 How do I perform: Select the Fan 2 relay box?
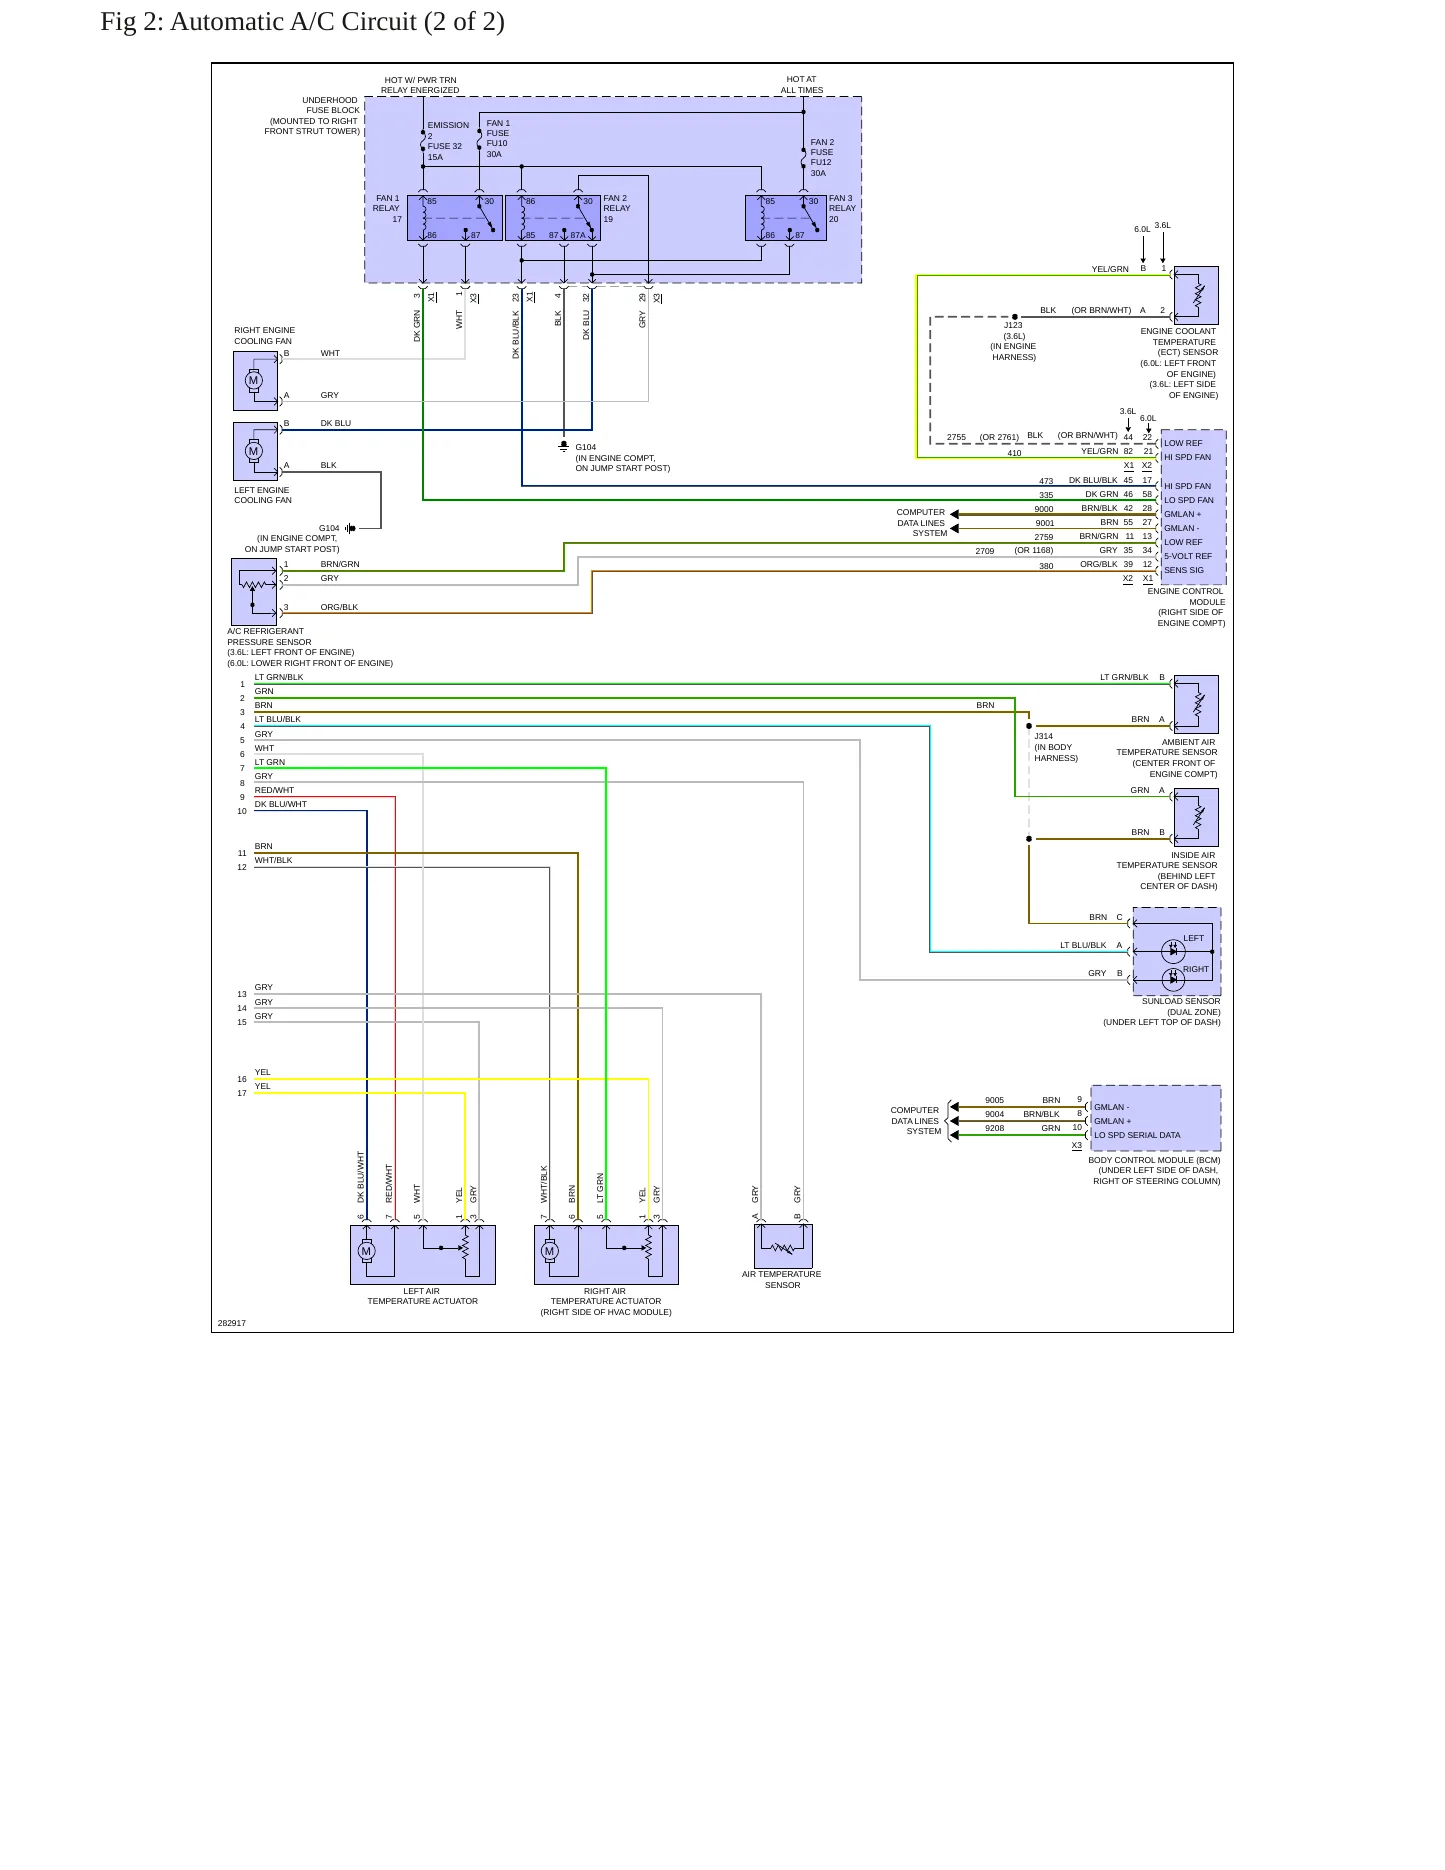click(x=552, y=218)
